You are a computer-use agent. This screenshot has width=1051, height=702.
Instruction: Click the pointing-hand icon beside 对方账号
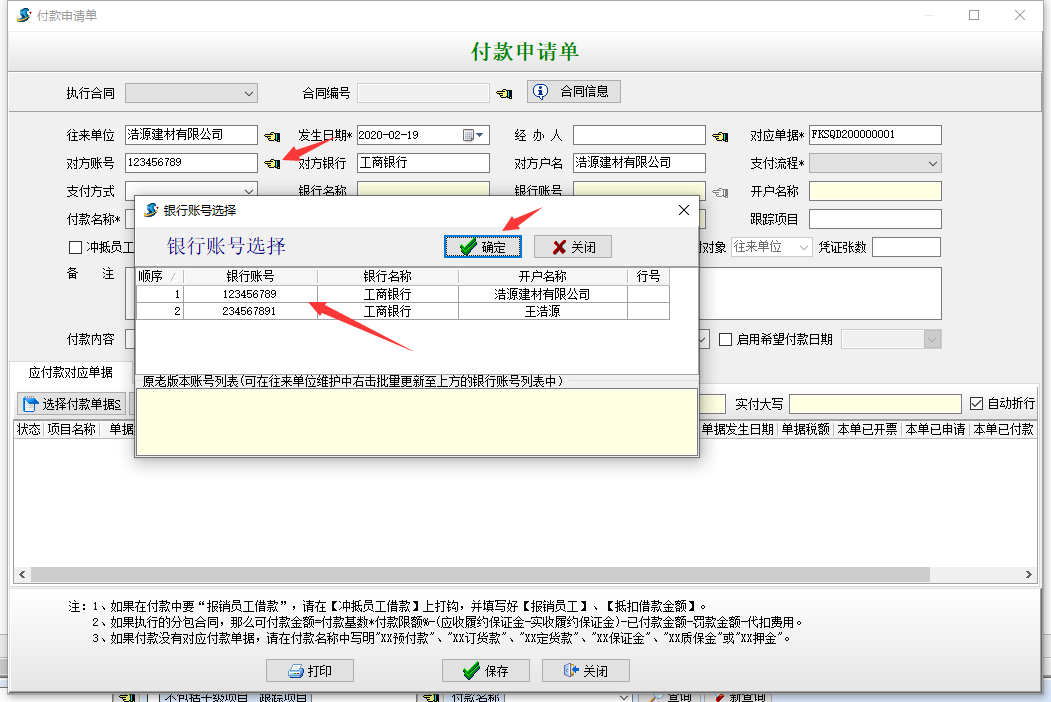(273, 163)
